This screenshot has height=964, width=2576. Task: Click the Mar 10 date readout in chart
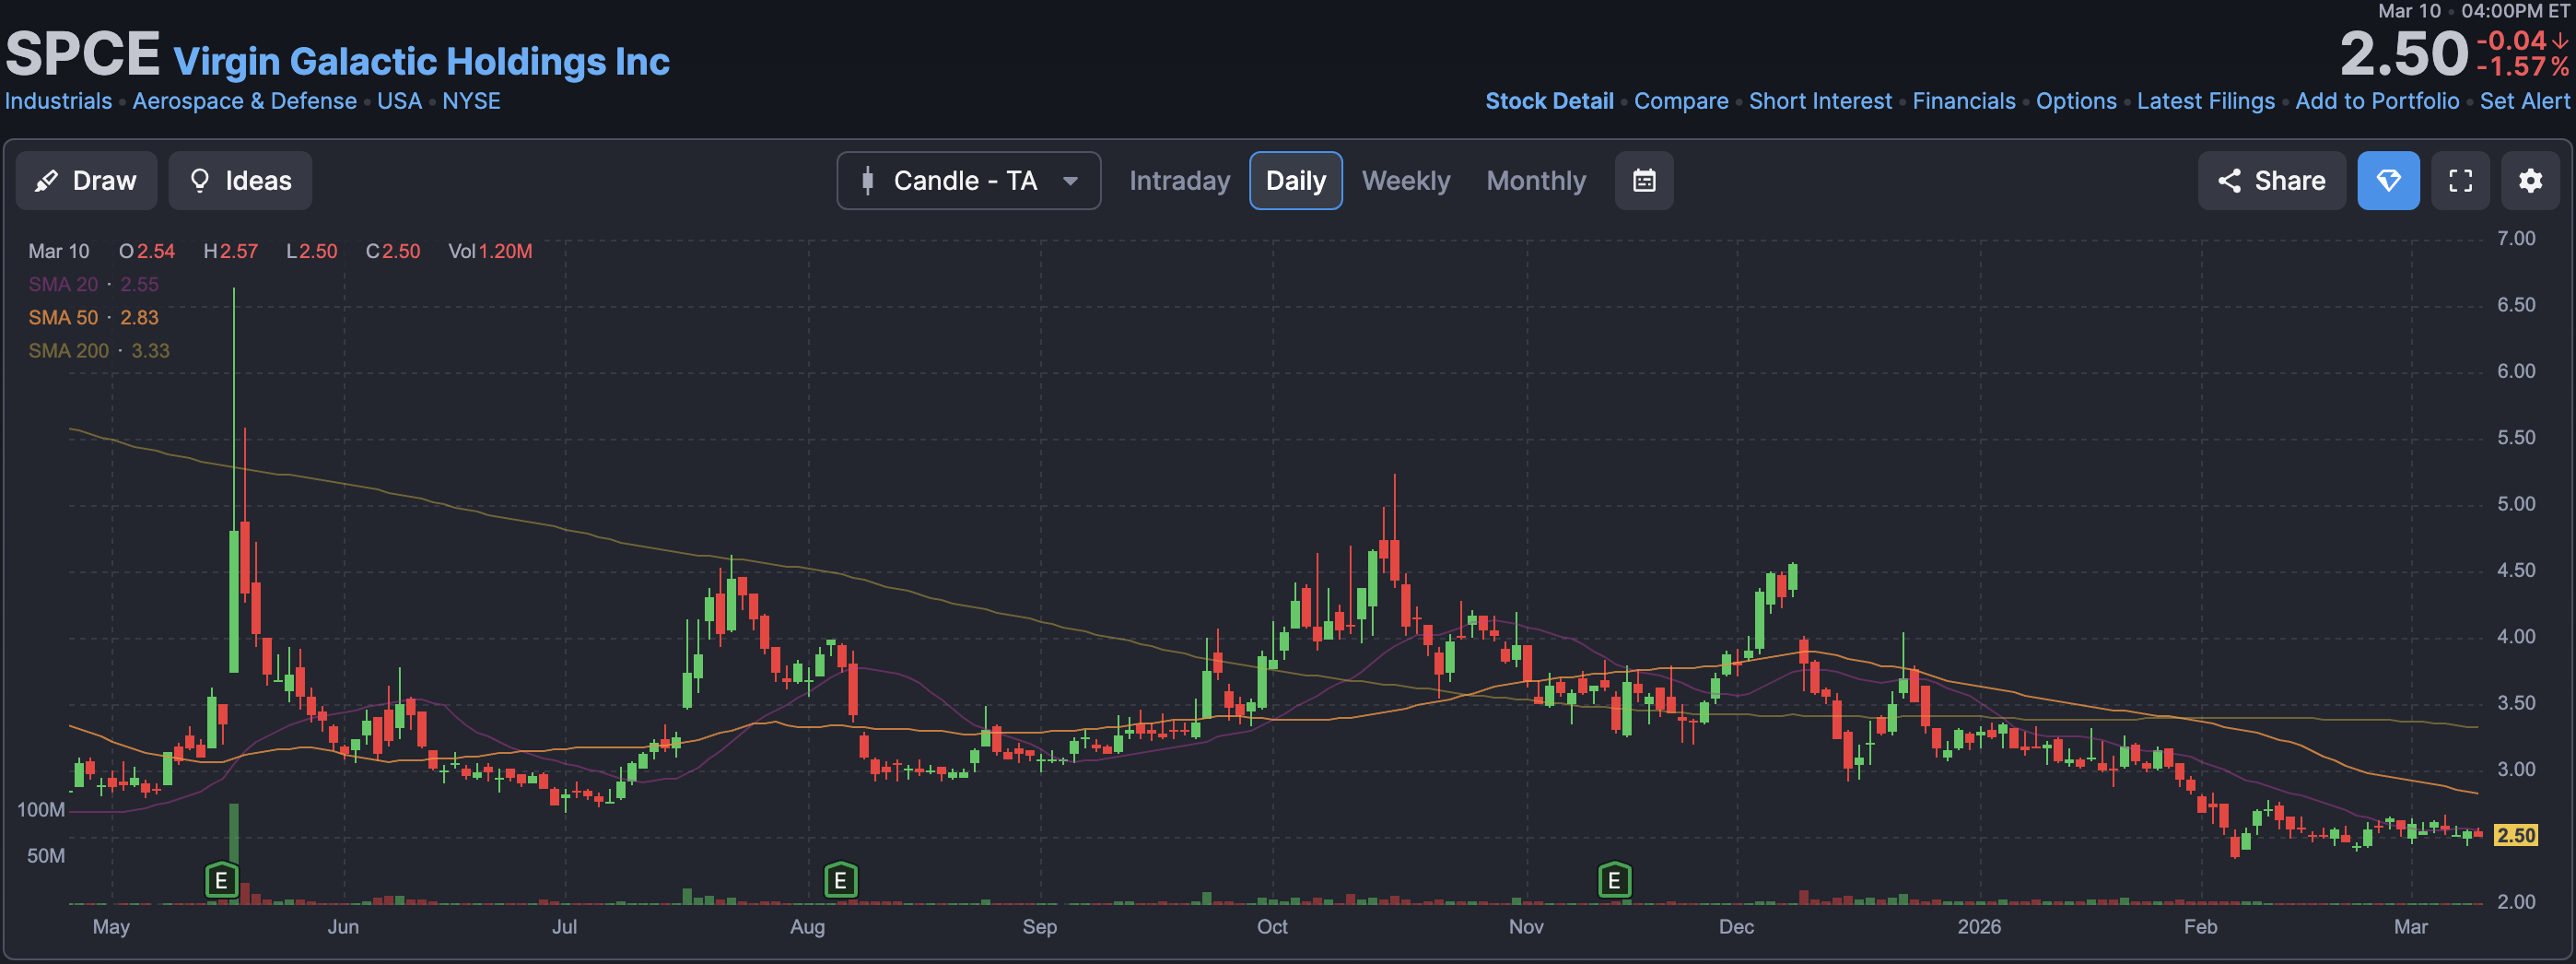pyautogui.click(x=58, y=251)
